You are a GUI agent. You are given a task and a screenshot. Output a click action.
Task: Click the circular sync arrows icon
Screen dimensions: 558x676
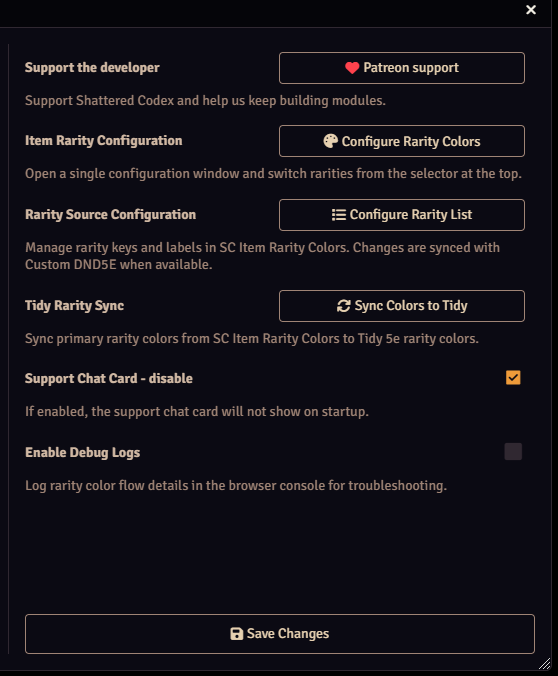pos(343,306)
